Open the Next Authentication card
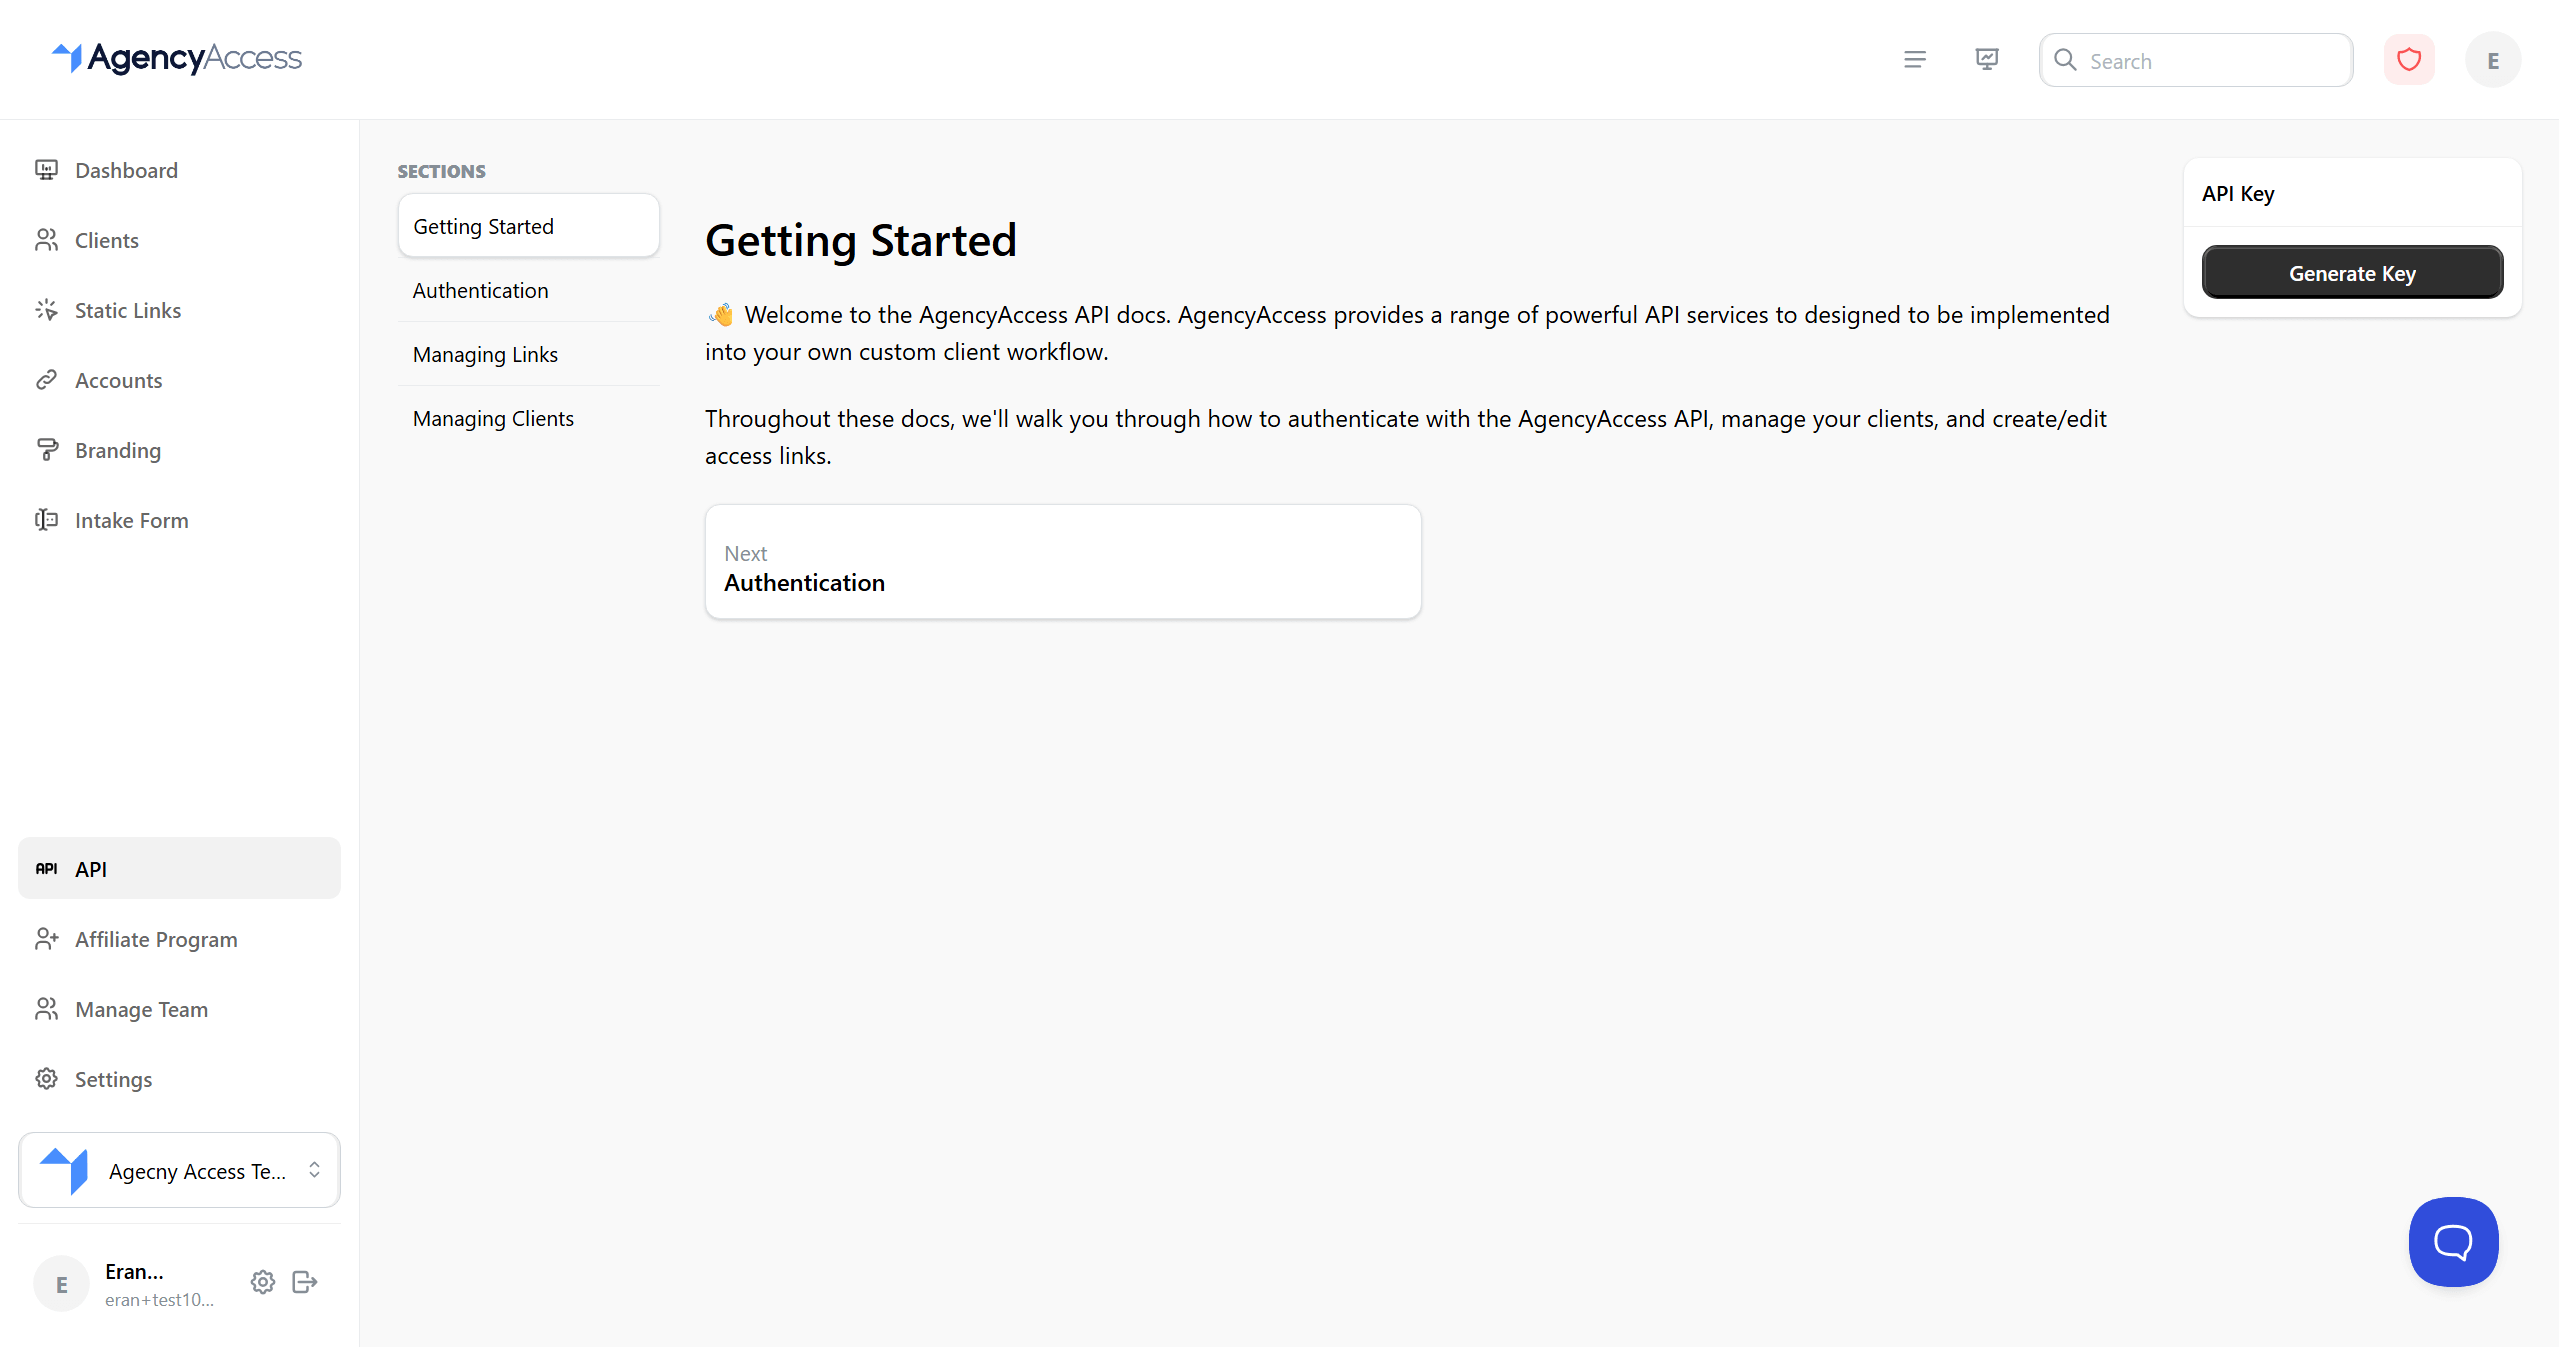The image size is (2559, 1347). point(1062,561)
